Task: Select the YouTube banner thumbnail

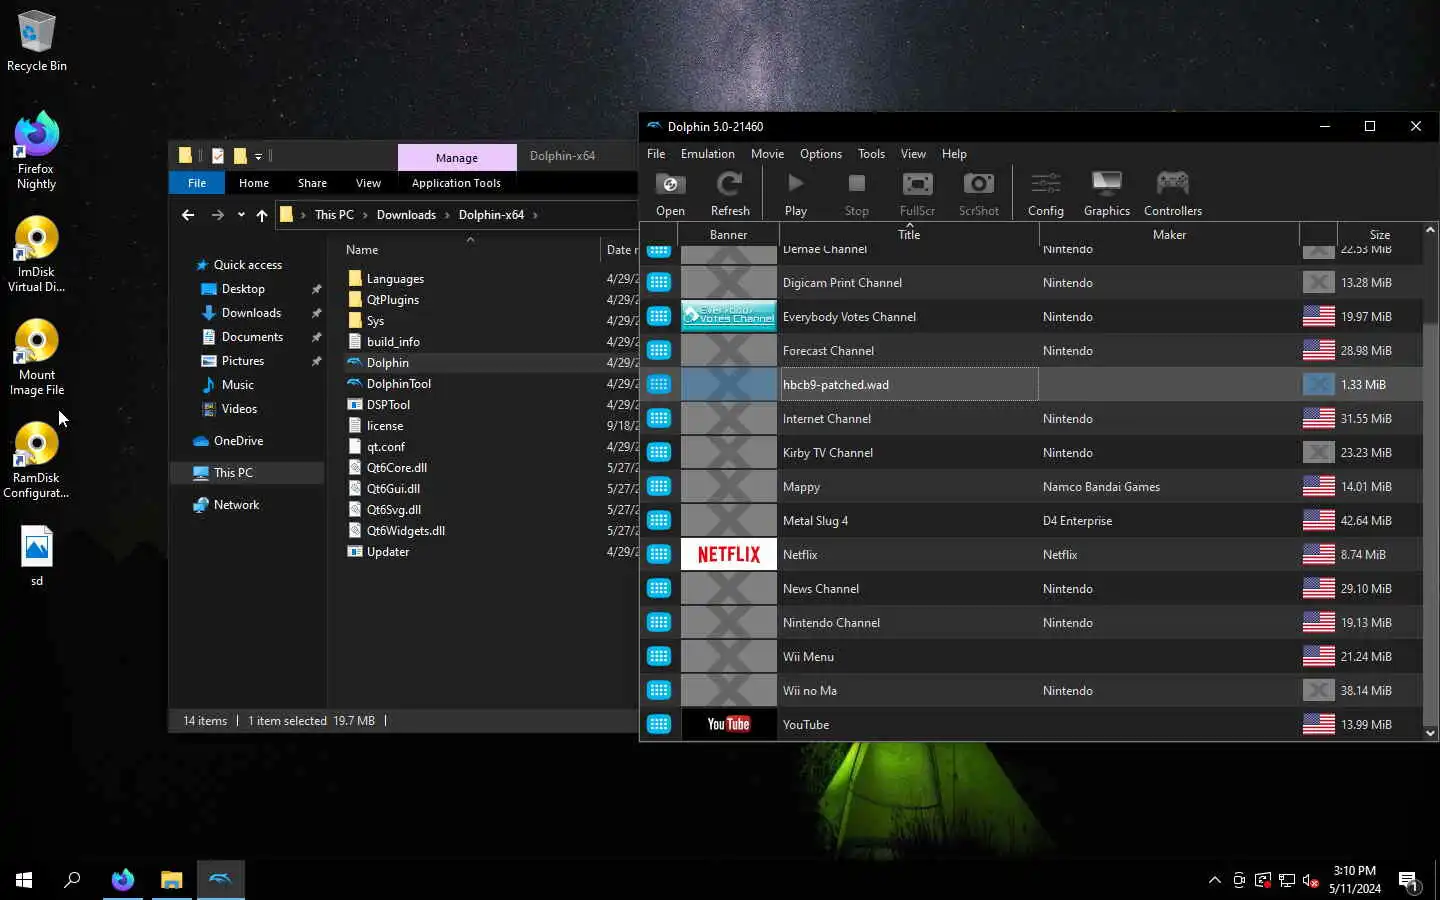Action: pyautogui.click(x=729, y=724)
